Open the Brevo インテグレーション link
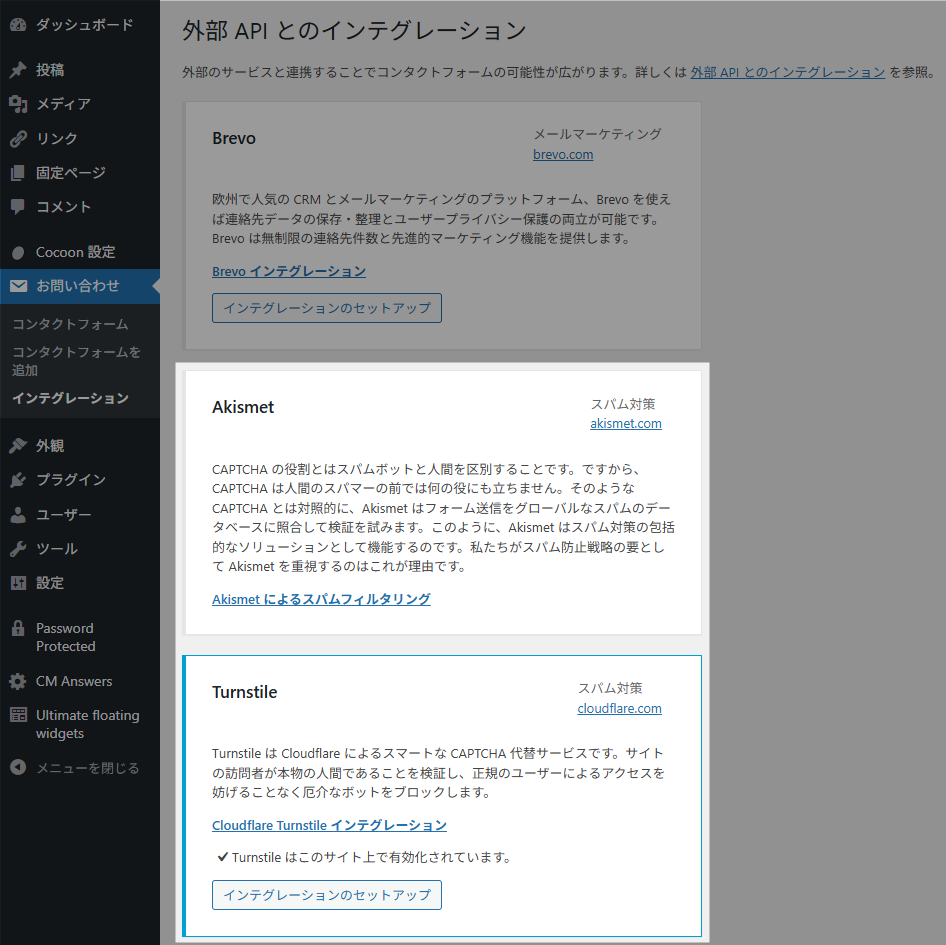The height and width of the screenshot is (945, 946). click(288, 272)
